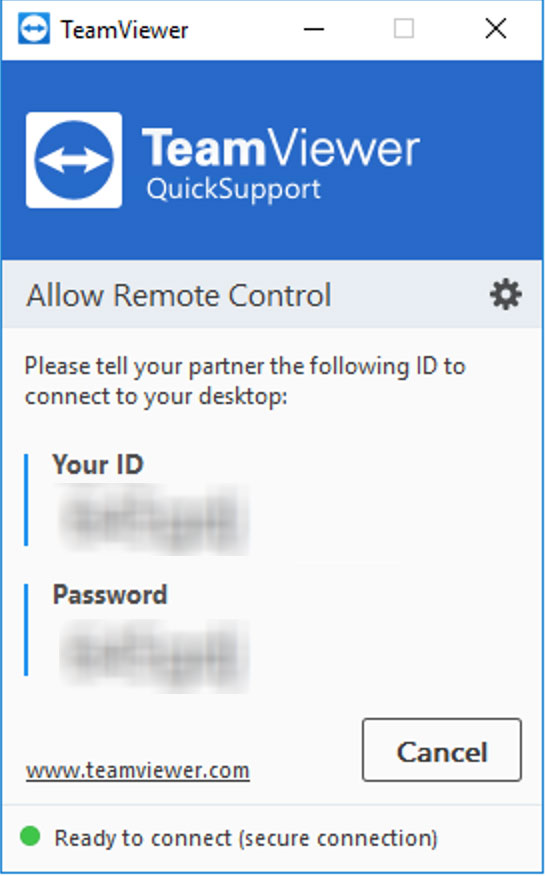
Task: Minimize the TeamViewer window
Action: coord(314,29)
